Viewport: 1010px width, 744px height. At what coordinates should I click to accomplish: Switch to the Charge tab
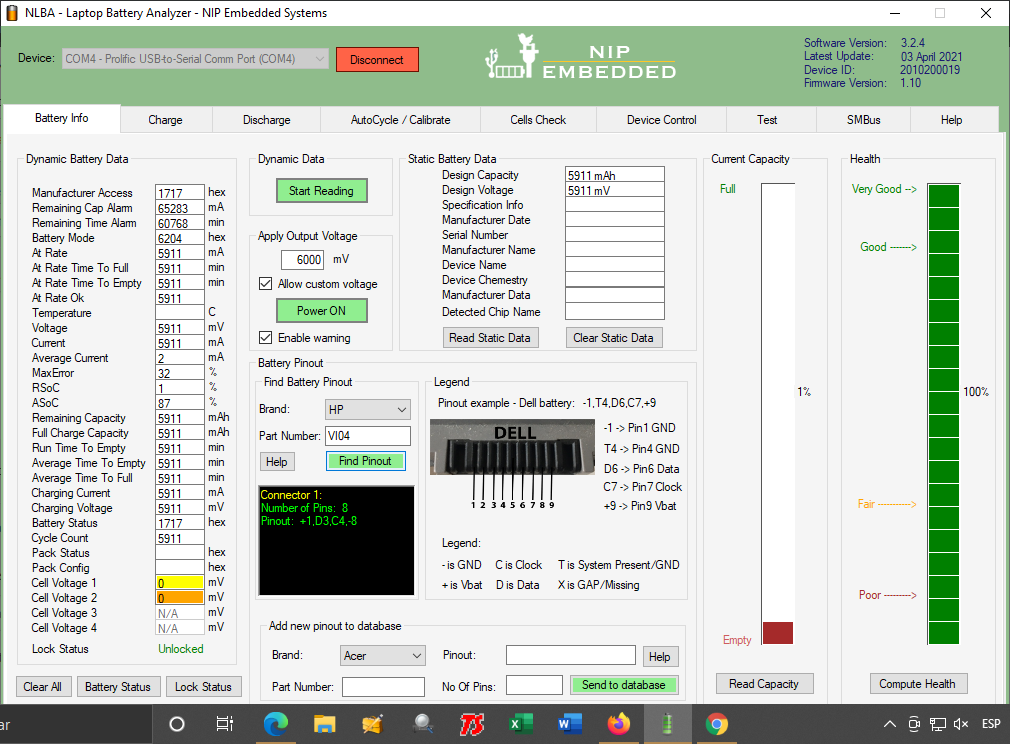(x=166, y=120)
